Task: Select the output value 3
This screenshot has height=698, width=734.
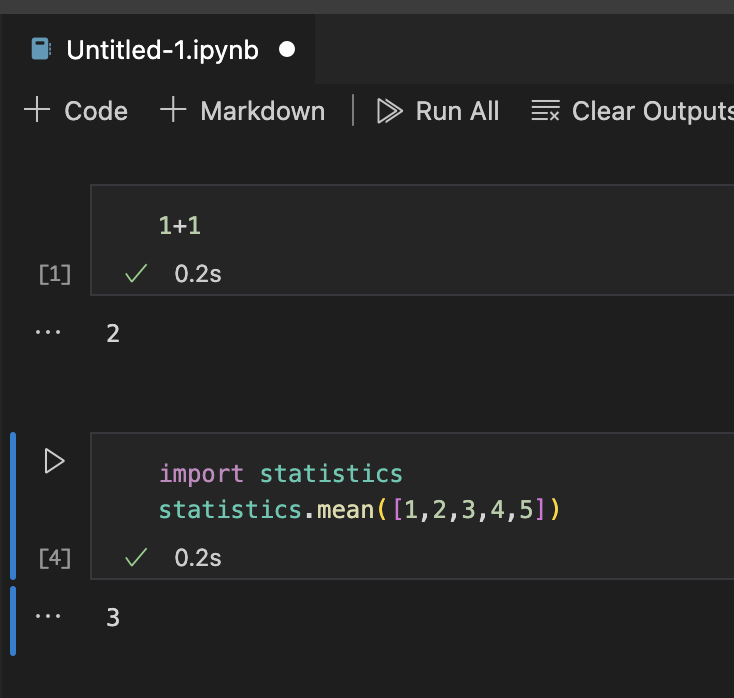Action: point(113,618)
